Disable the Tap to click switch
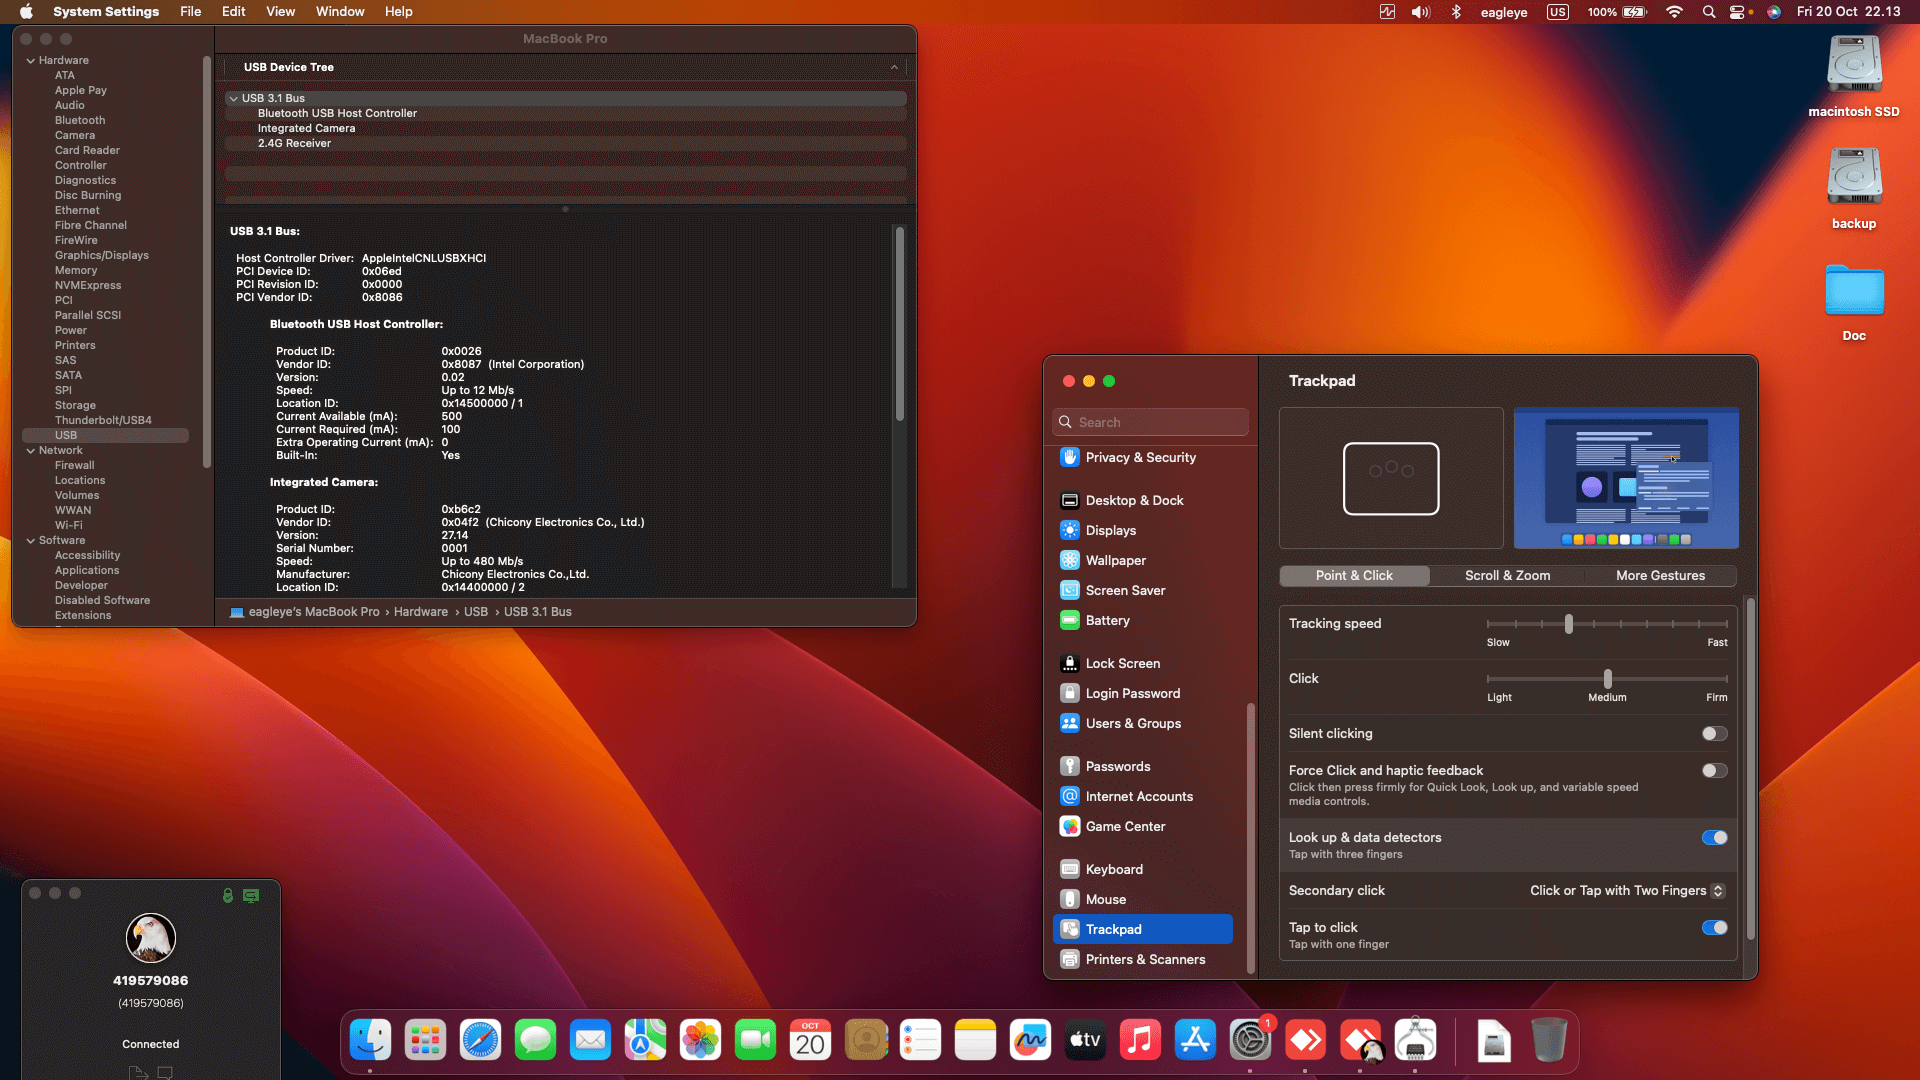Screen dimensions: 1920x1080 pos(1714,928)
